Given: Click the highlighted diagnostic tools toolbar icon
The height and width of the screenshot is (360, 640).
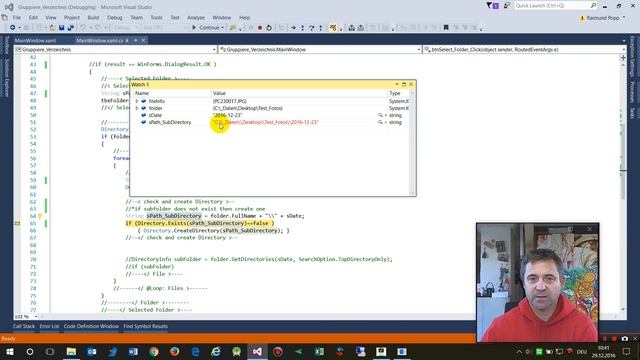Looking at the screenshot, I should [333, 28].
